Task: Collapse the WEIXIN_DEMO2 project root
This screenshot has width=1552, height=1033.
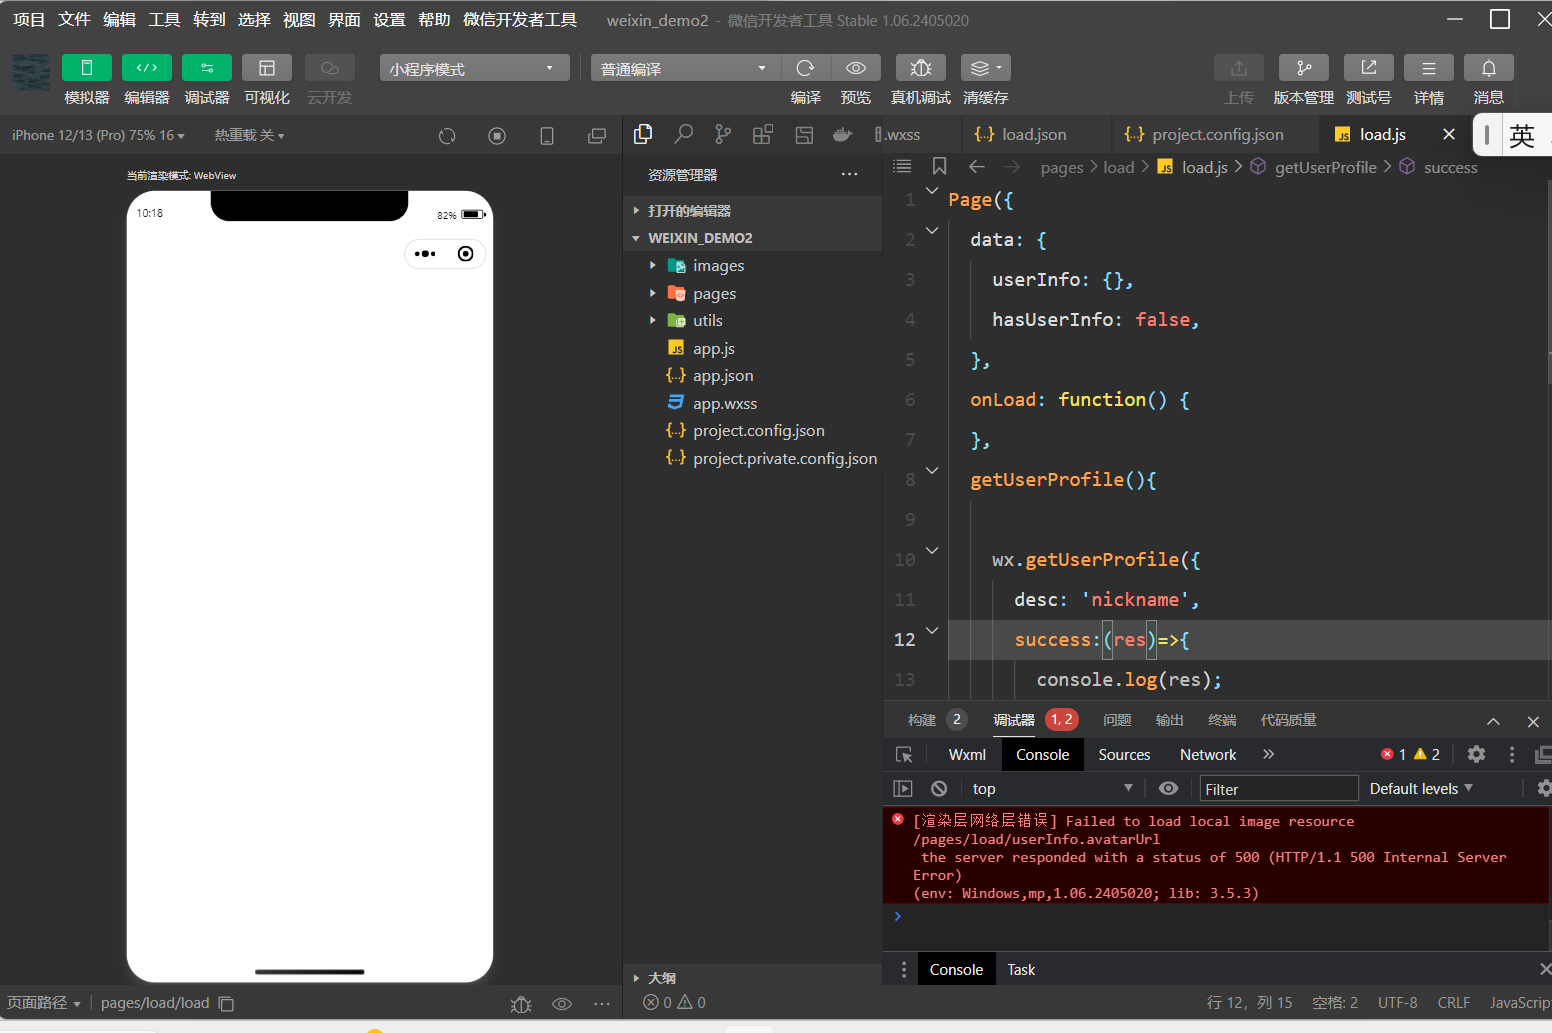Action: coord(752,238)
